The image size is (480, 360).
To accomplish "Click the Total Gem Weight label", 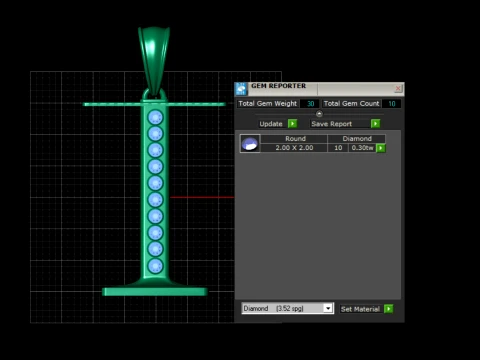I will coord(268,104).
